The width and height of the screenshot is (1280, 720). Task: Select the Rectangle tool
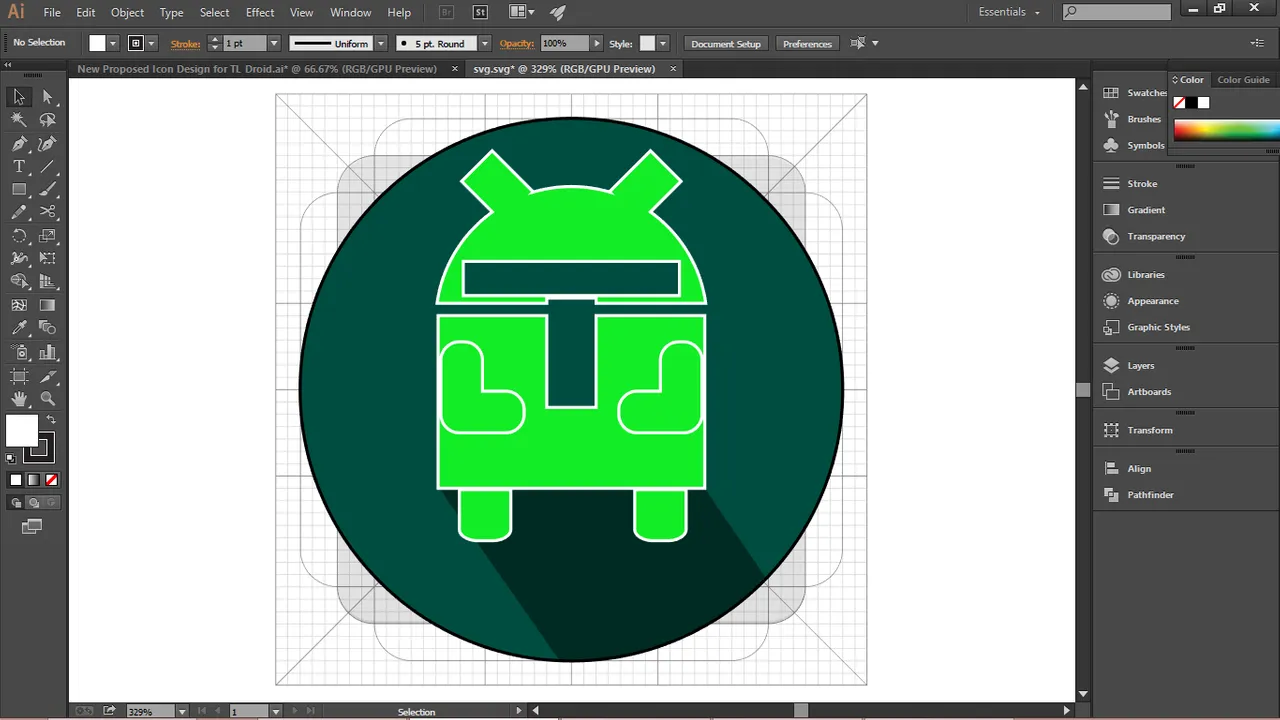(x=19, y=189)
